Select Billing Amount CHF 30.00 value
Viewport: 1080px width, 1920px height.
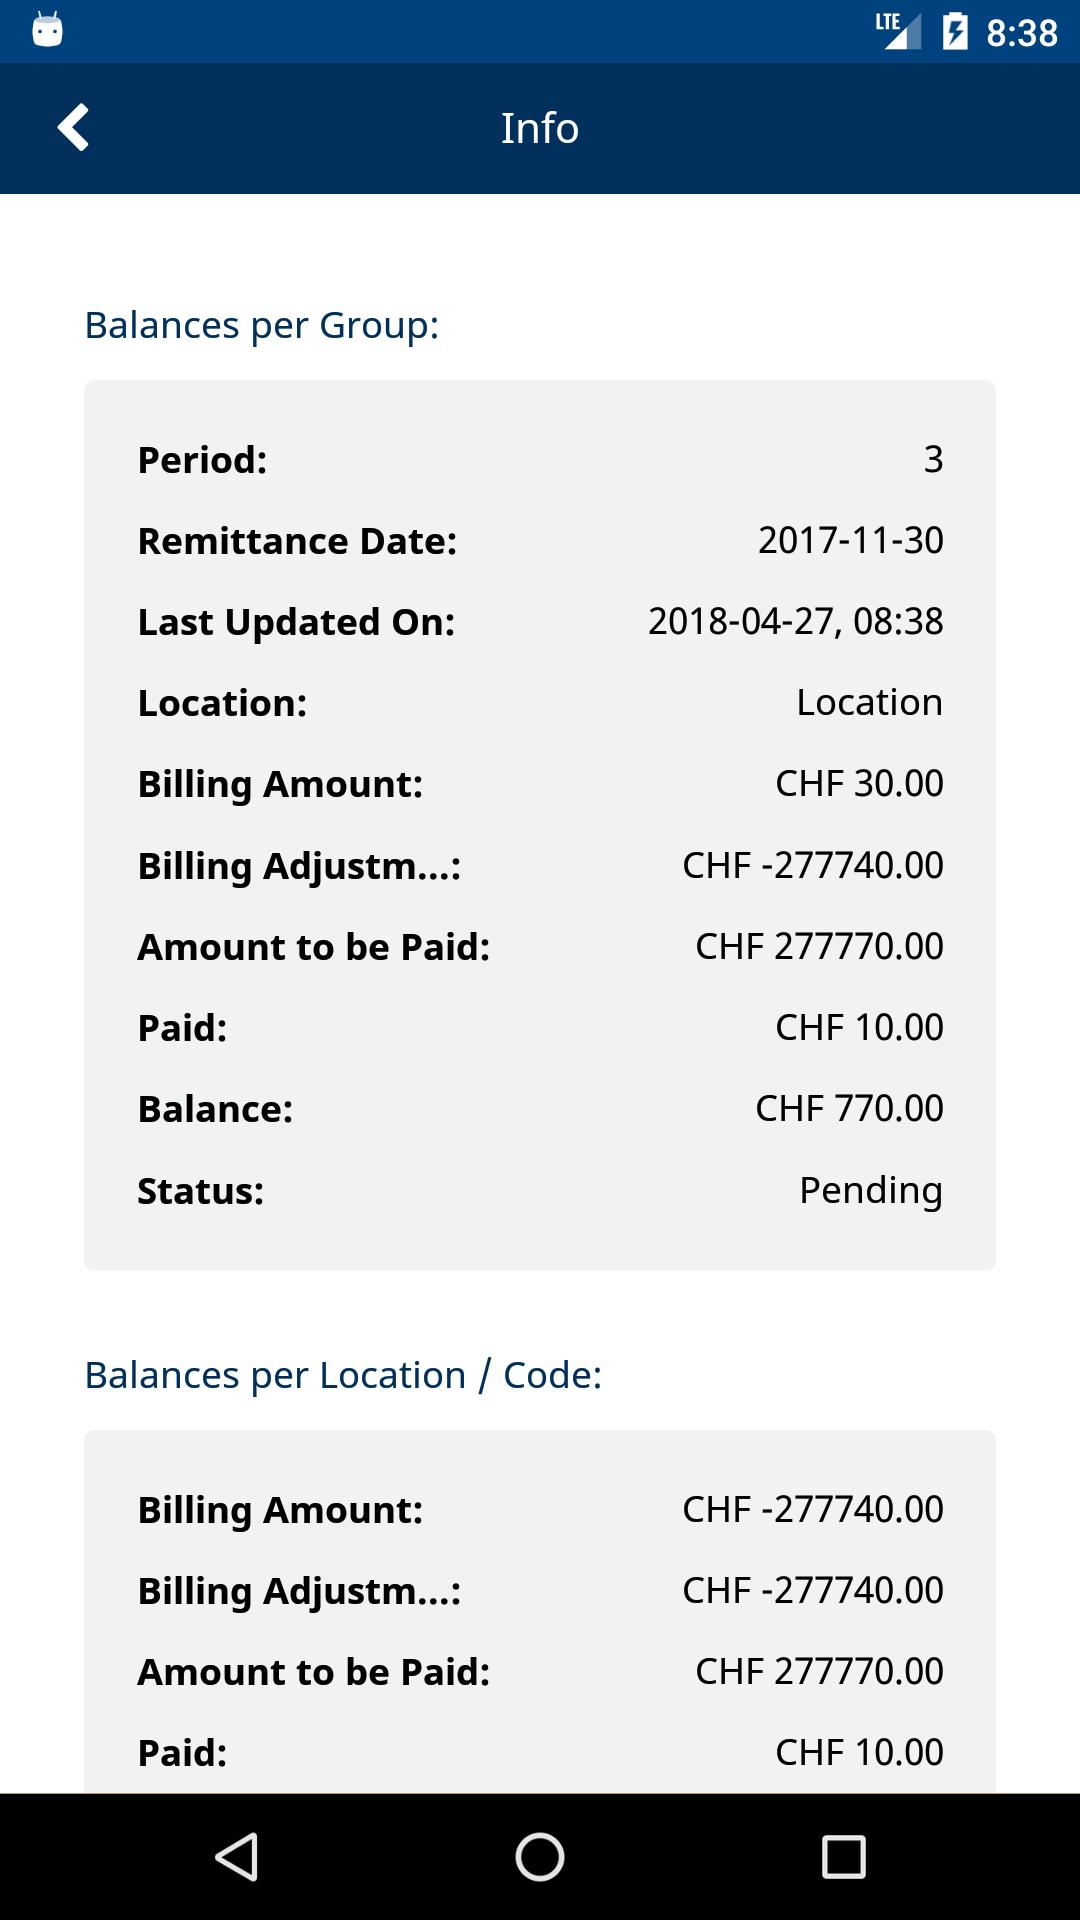[859, 783]
